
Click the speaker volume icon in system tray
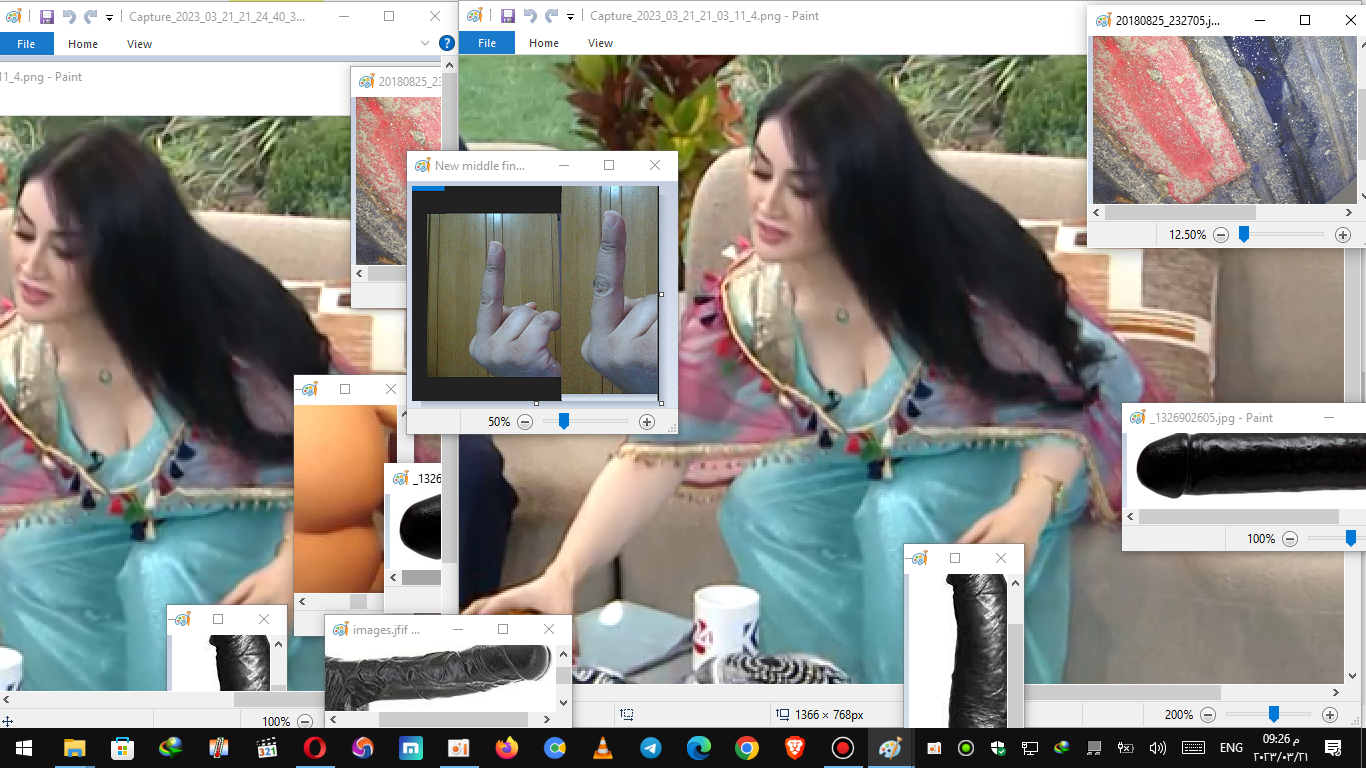[x=1158, y=748]
